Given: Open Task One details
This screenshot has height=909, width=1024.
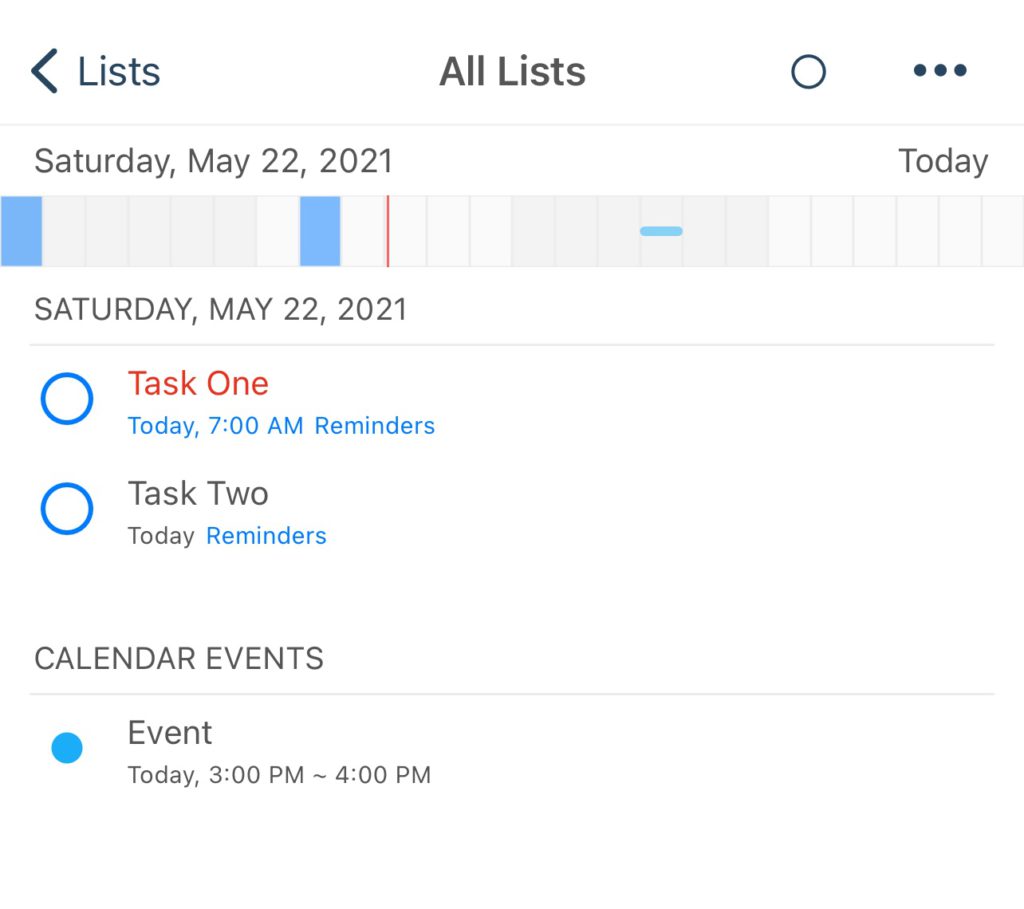Looking at the screenshot, I should pos(198,383).
